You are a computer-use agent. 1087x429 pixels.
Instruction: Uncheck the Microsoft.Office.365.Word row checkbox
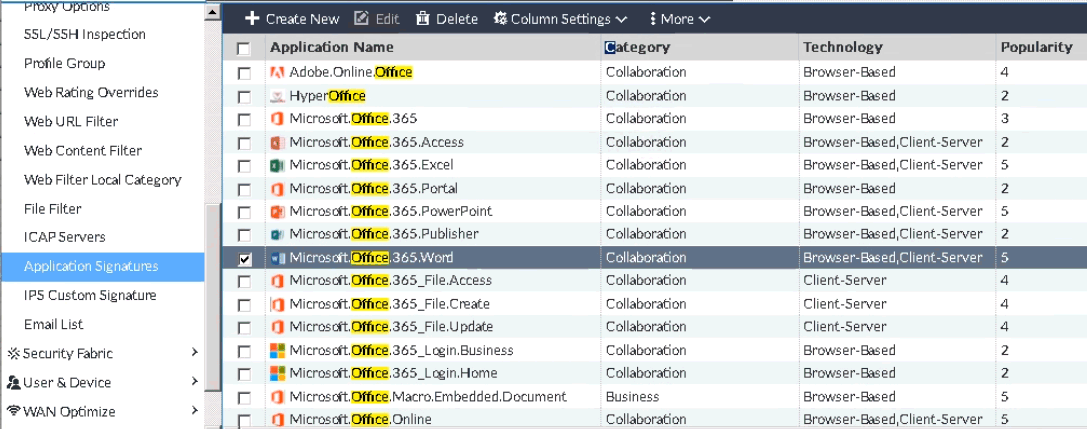coord(244,259)
